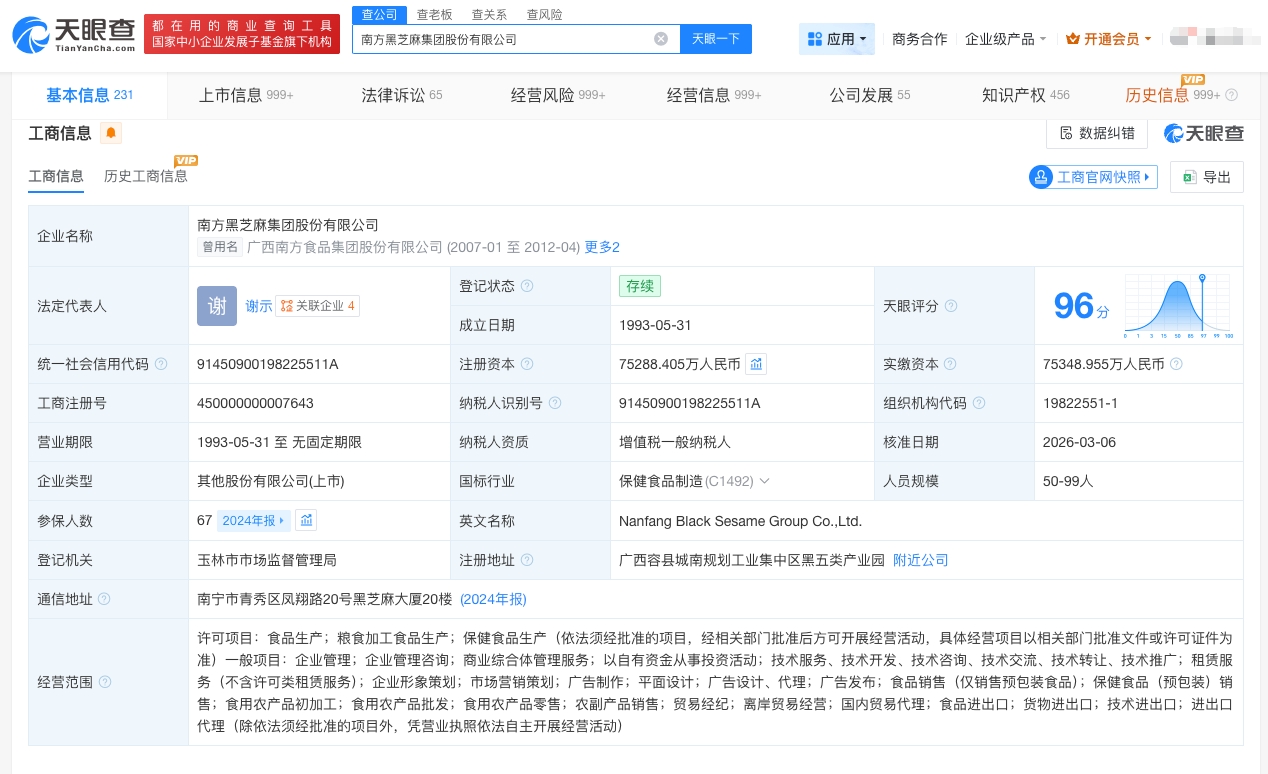Click the 天眼评分 score distribution chart

1178,306
